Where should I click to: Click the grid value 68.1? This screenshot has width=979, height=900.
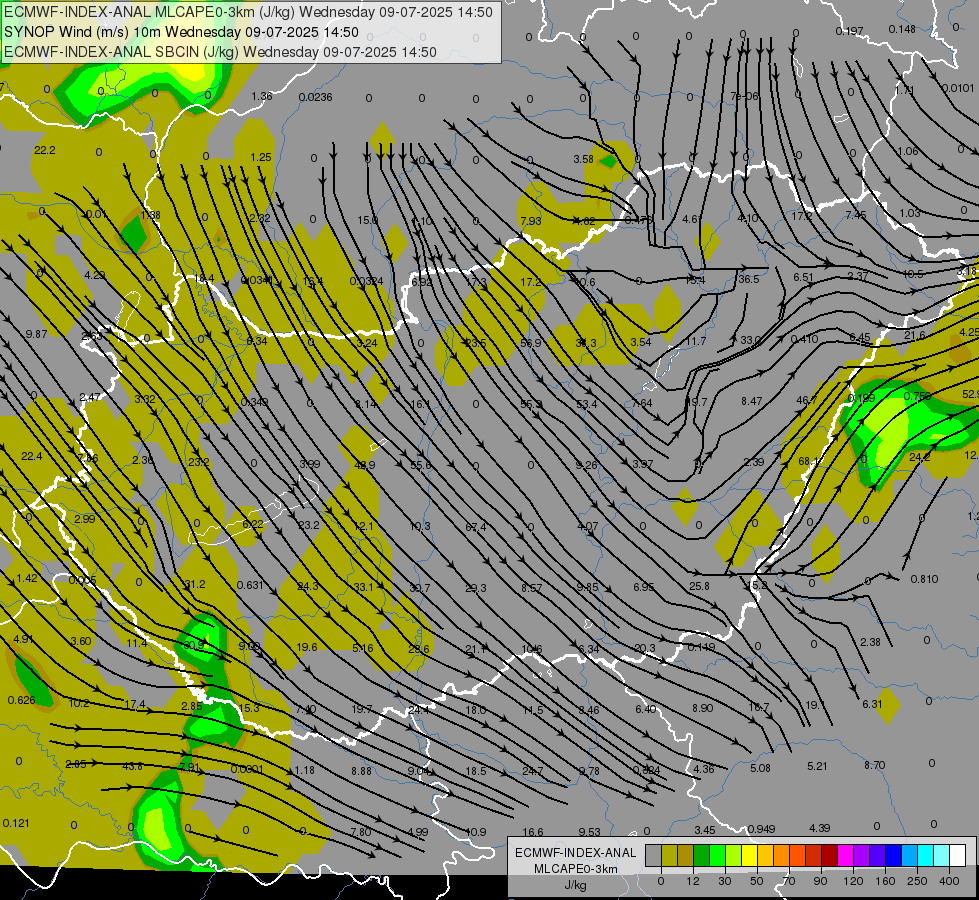click(809, 461)
